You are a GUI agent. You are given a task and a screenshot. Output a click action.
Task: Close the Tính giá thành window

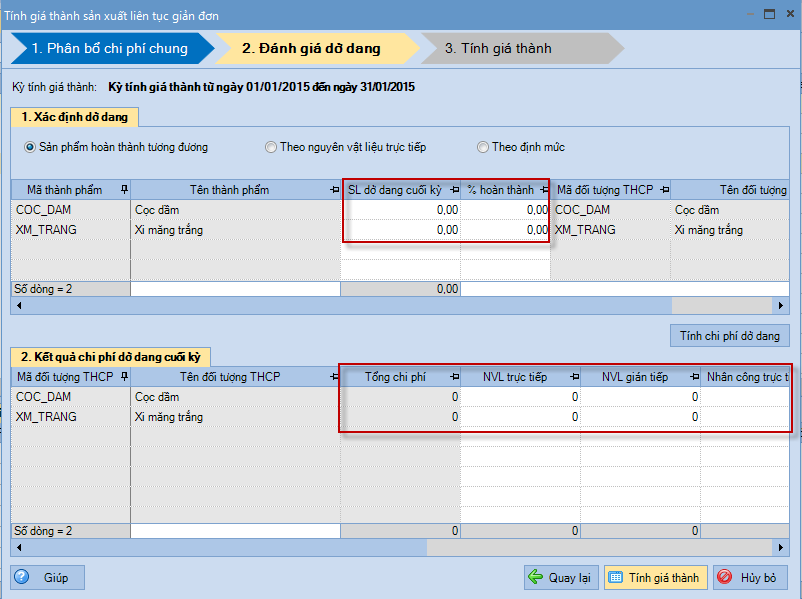(790, 14)
